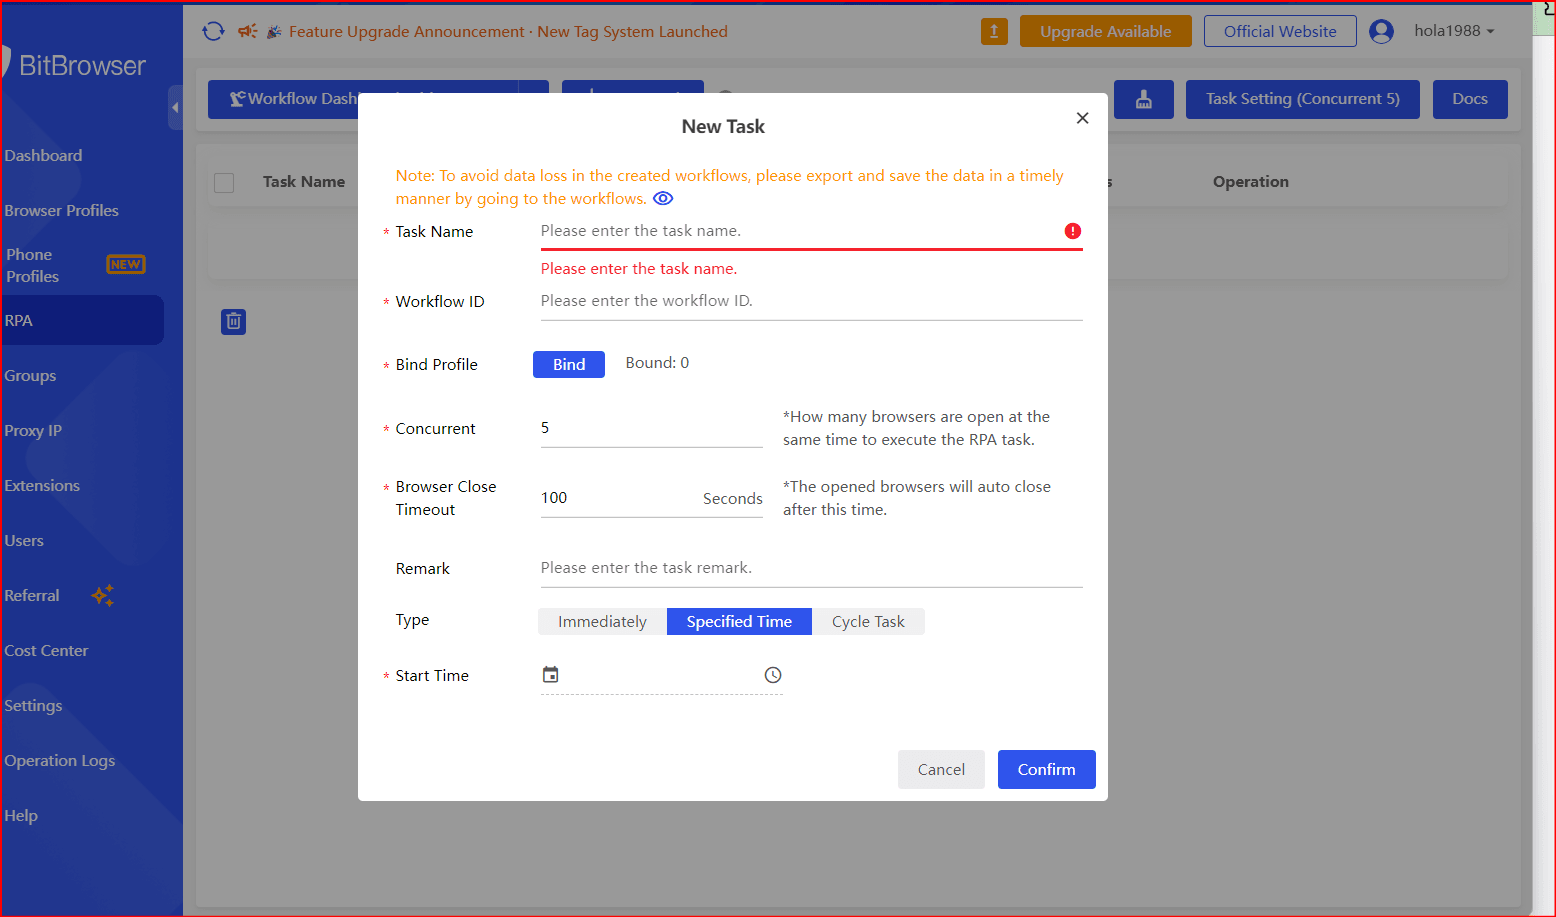Click the Bind profile button
This screenshot has height=917, width=1556.
(568, 364)
